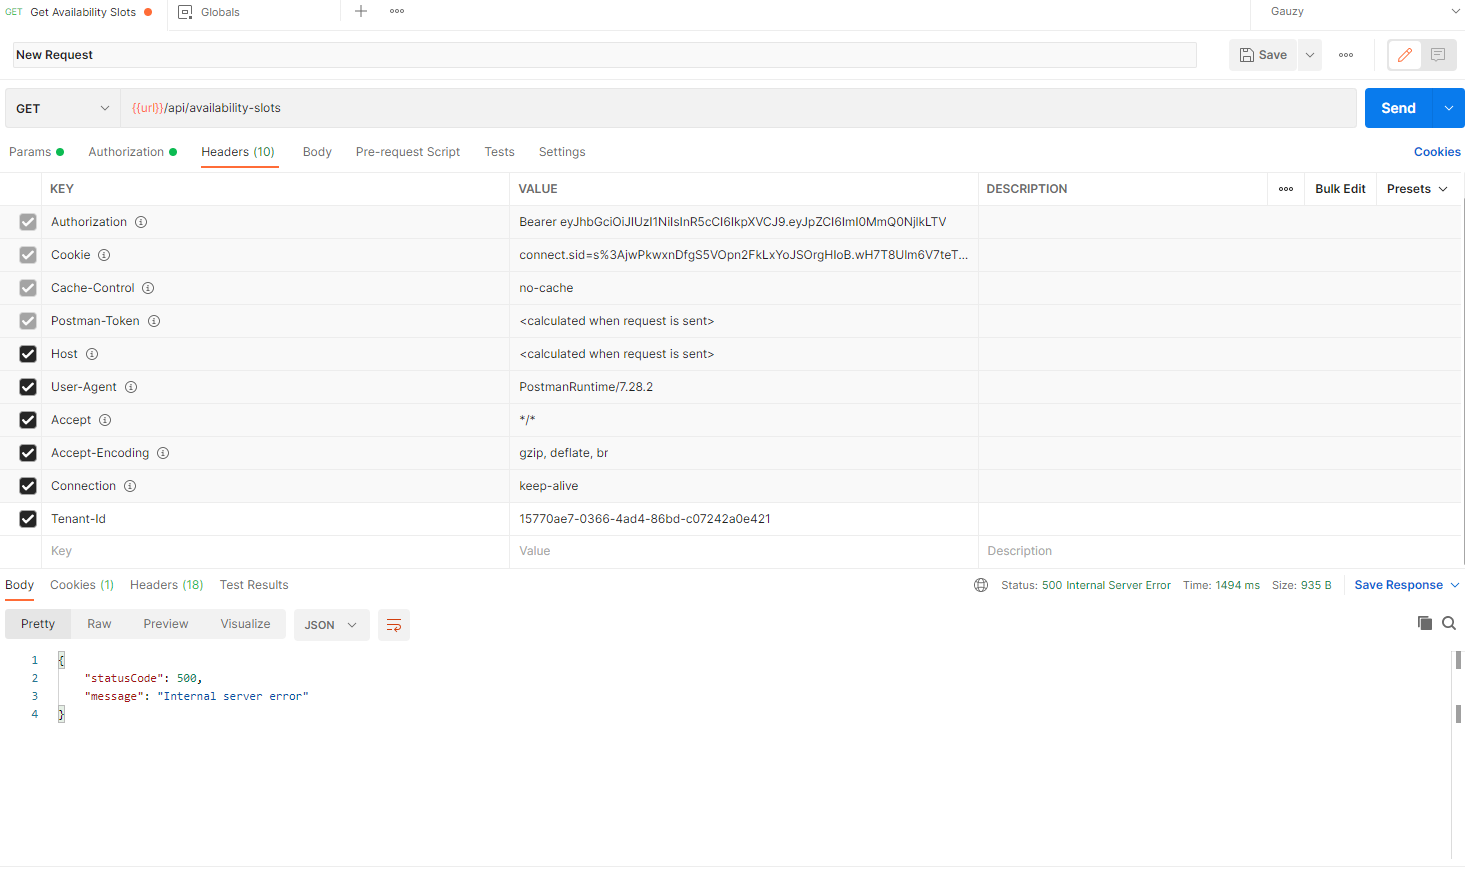Show info for Authorization header
The width and height of the screenshot is (1465, 873).
tap(141, 222)
